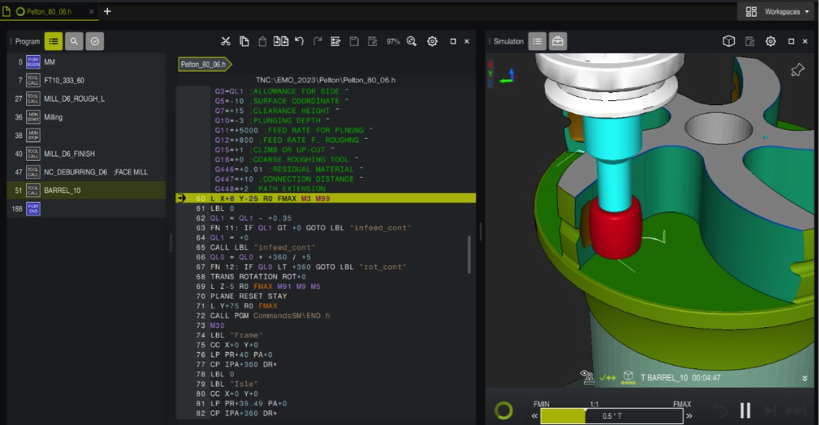The height and width of the screenshot is (425, 819).
Task: Add a new tab with plus
Action: (x=108, y=11)
